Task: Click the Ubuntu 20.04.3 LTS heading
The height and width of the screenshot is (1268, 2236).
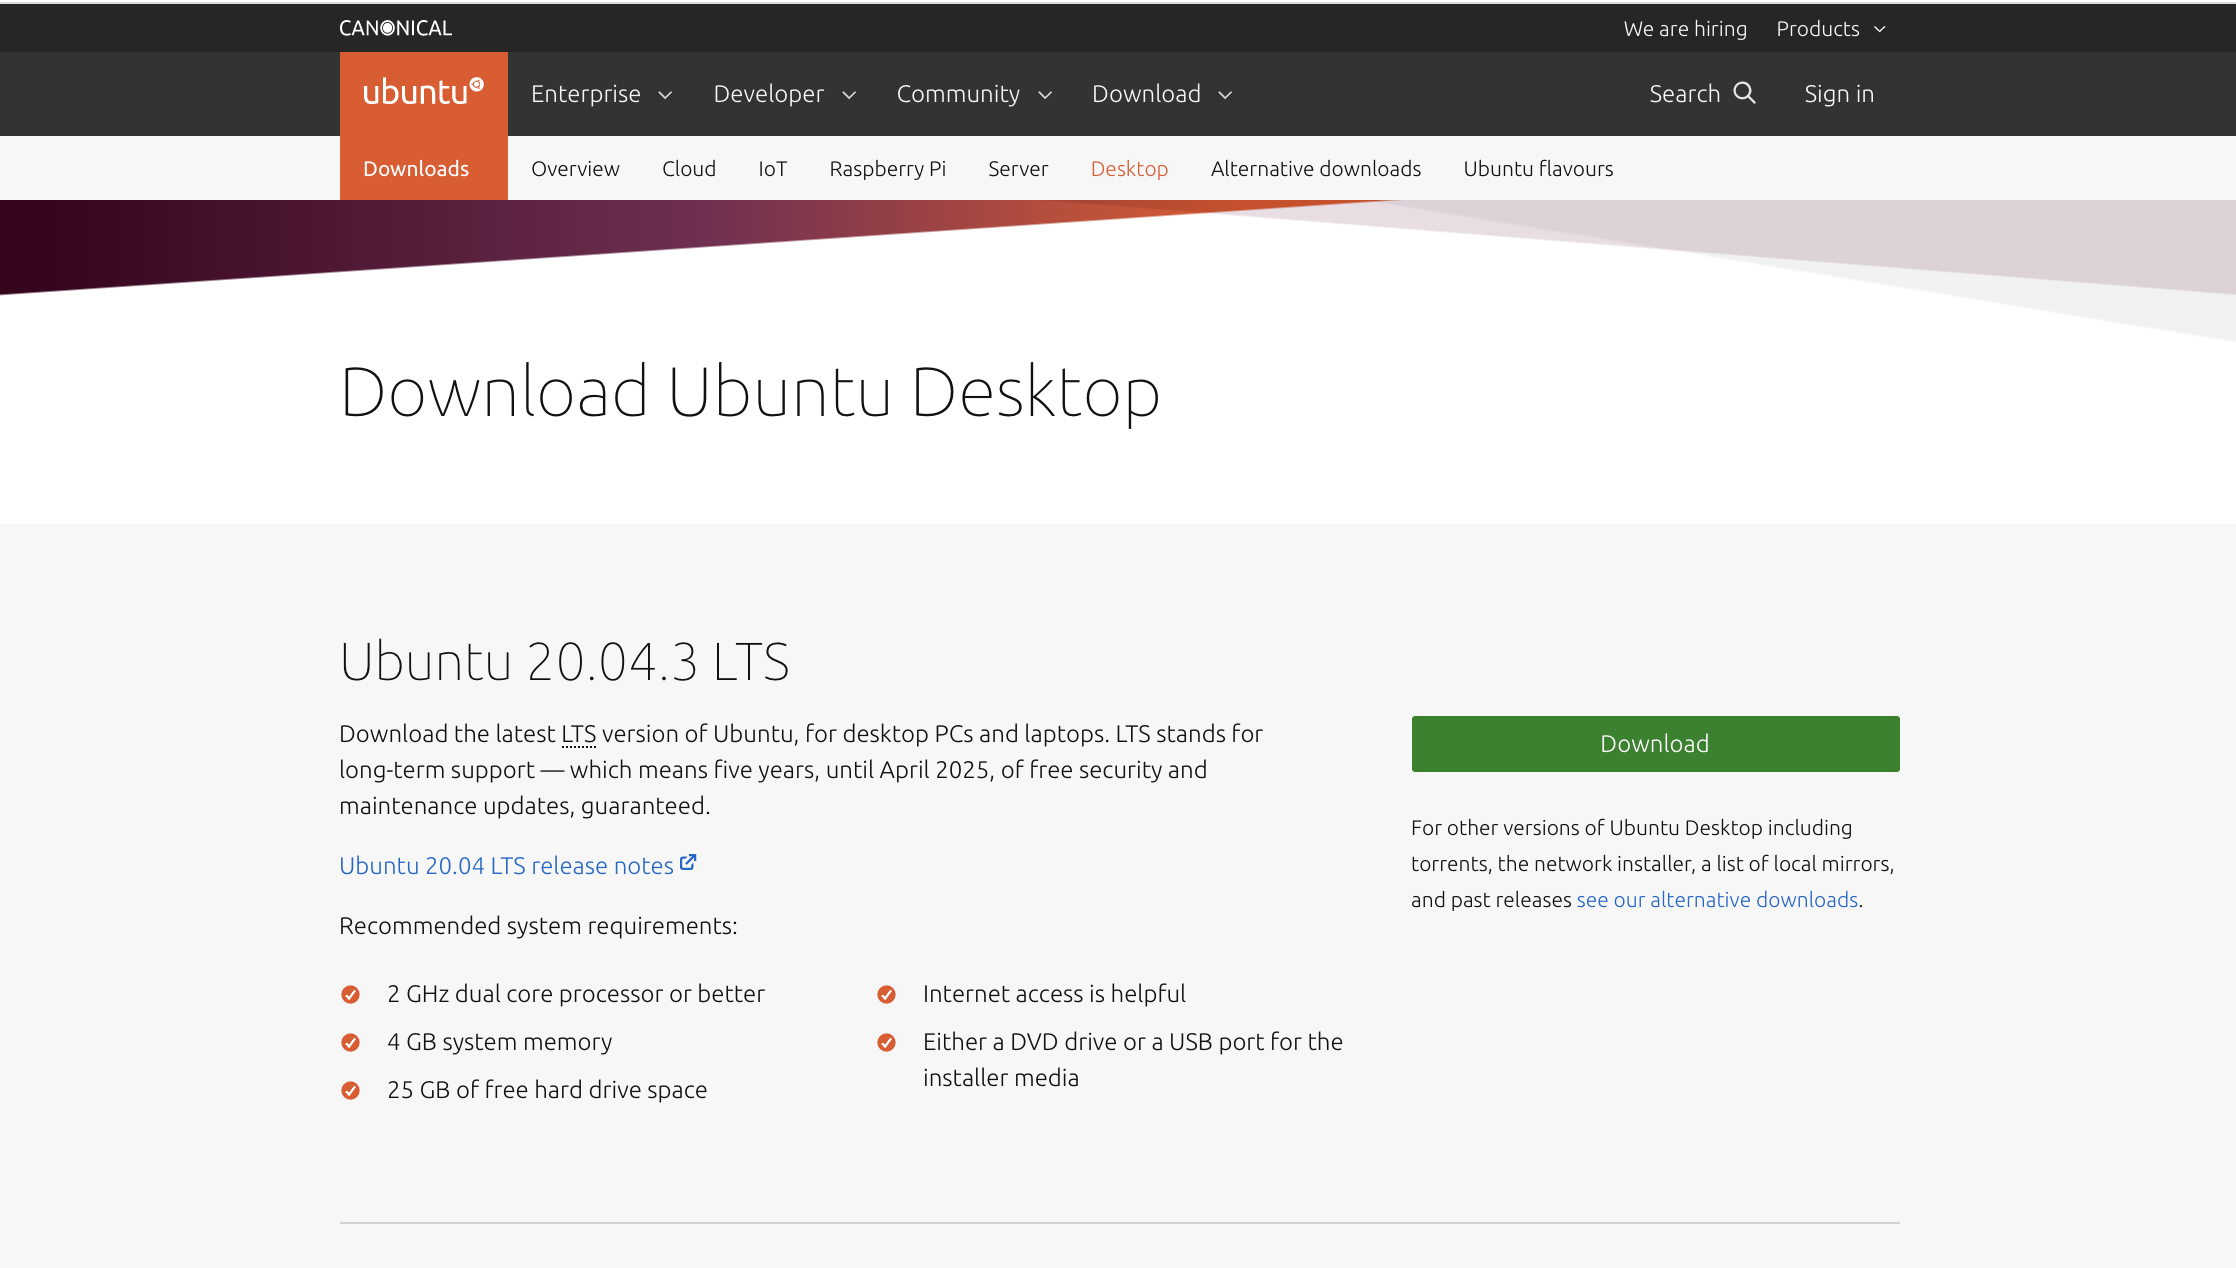Action: [564, 661]
